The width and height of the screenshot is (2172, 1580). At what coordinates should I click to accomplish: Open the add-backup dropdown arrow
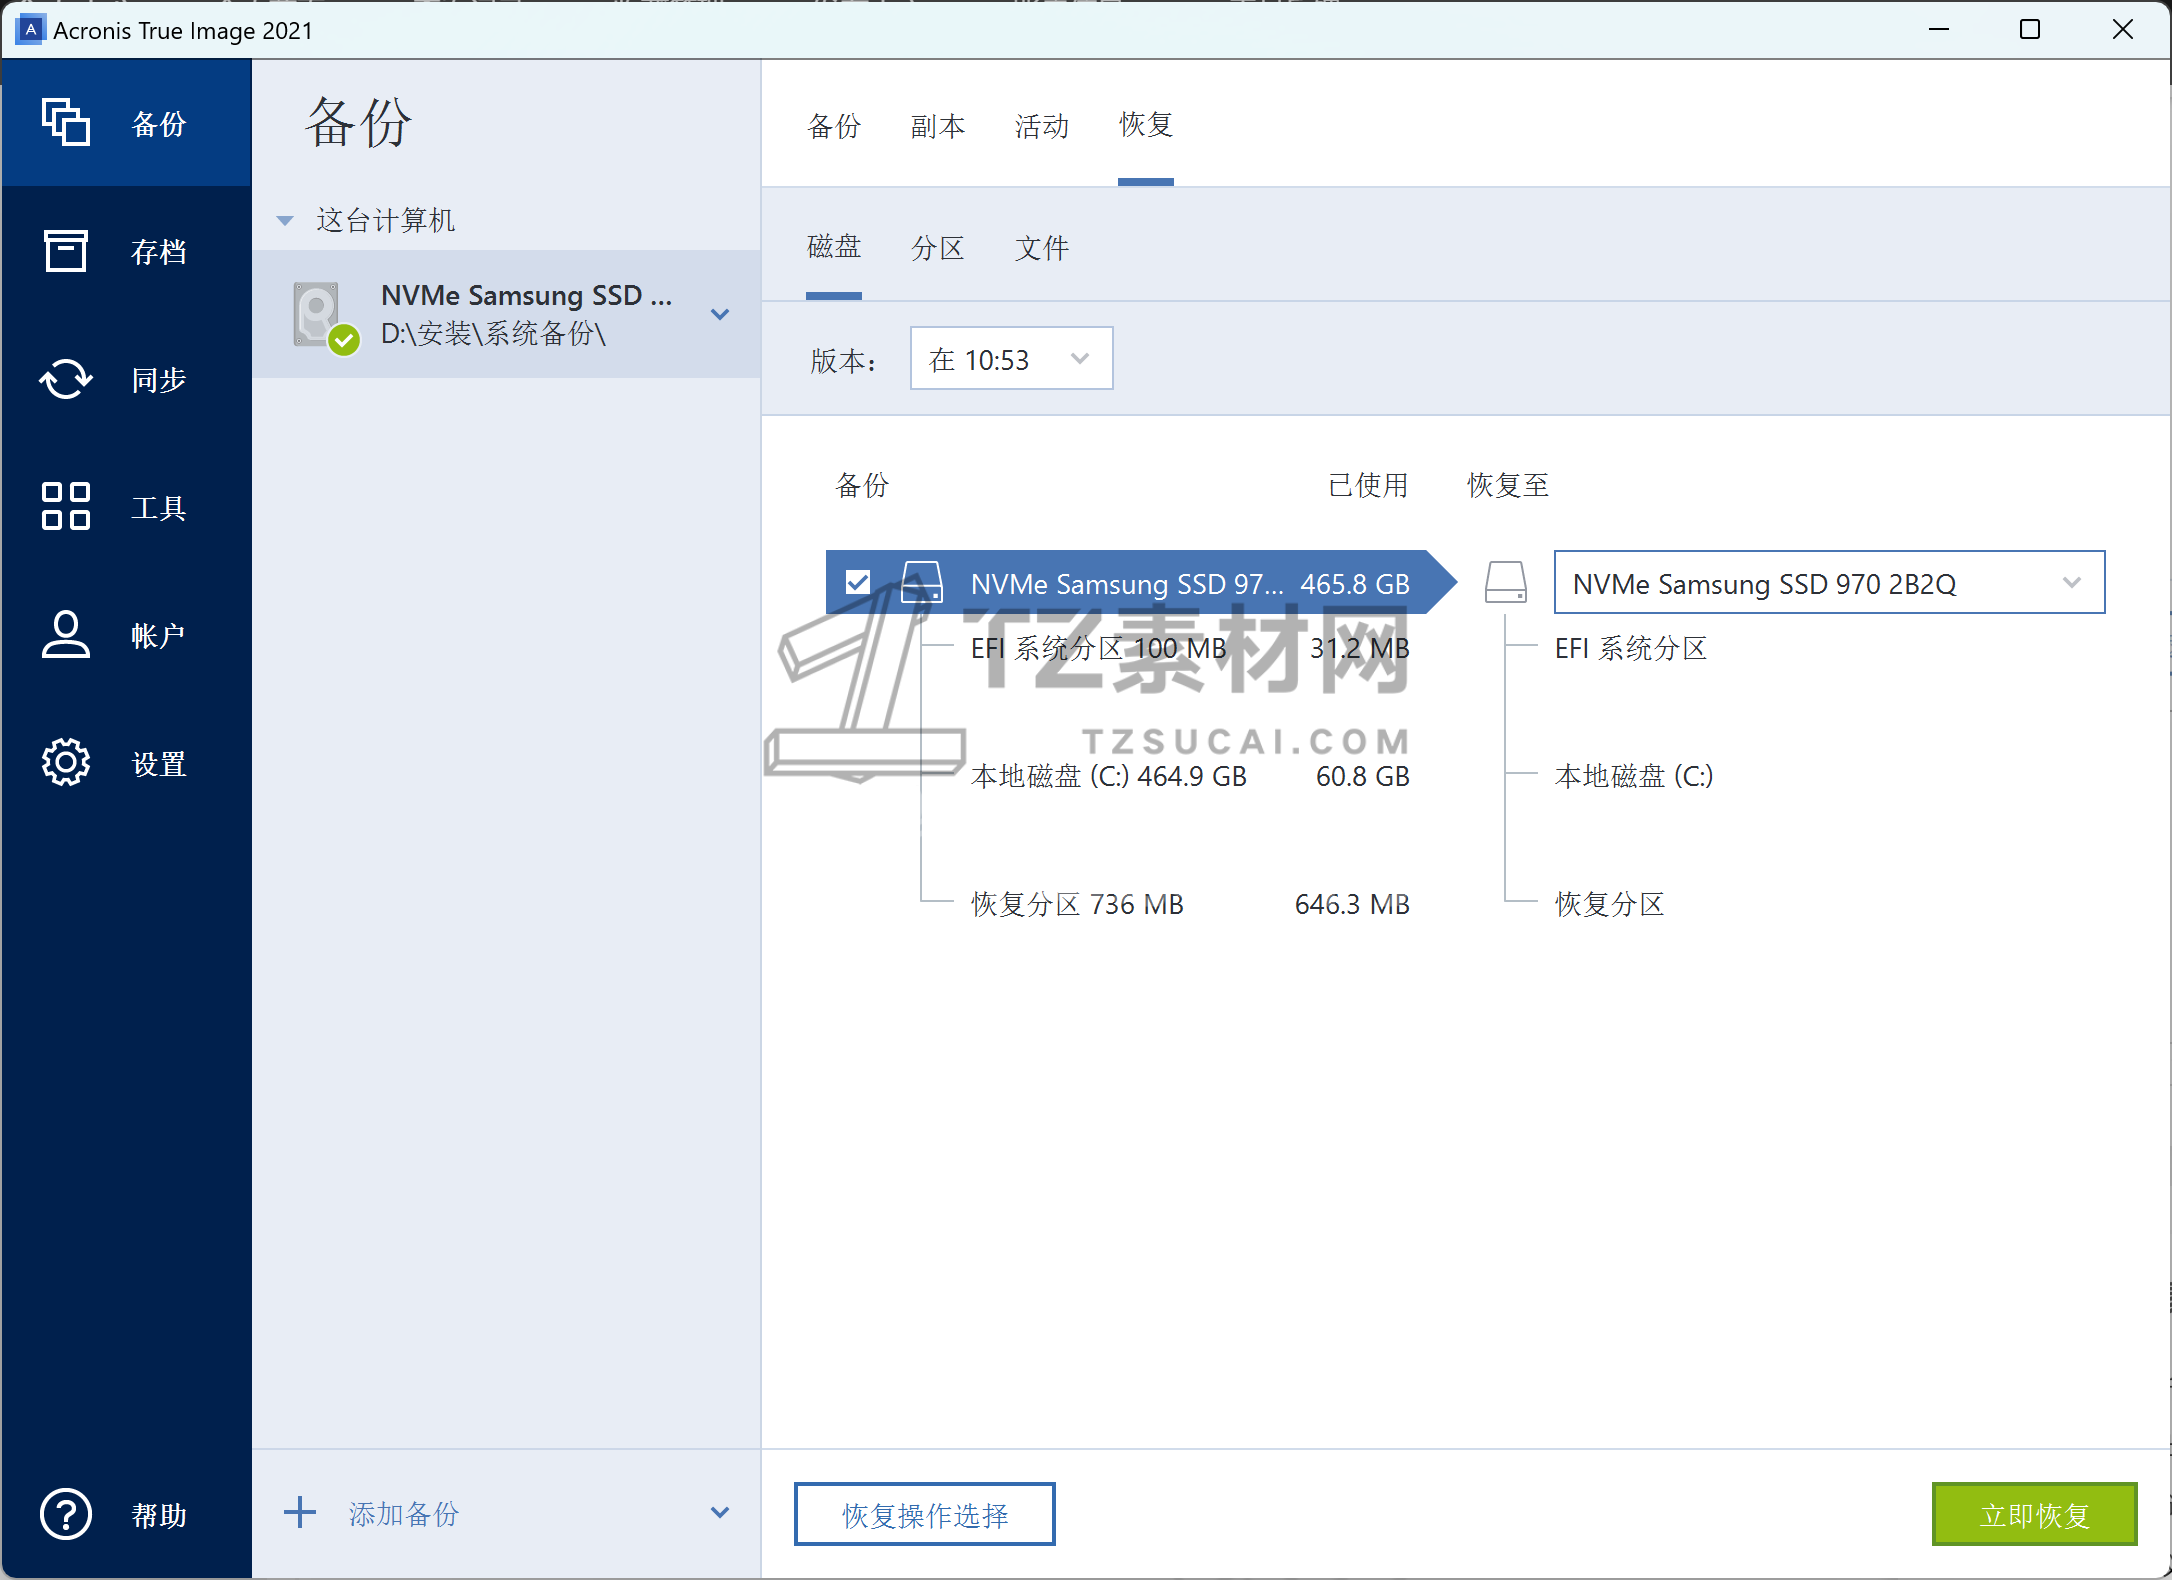(720, 1513)
